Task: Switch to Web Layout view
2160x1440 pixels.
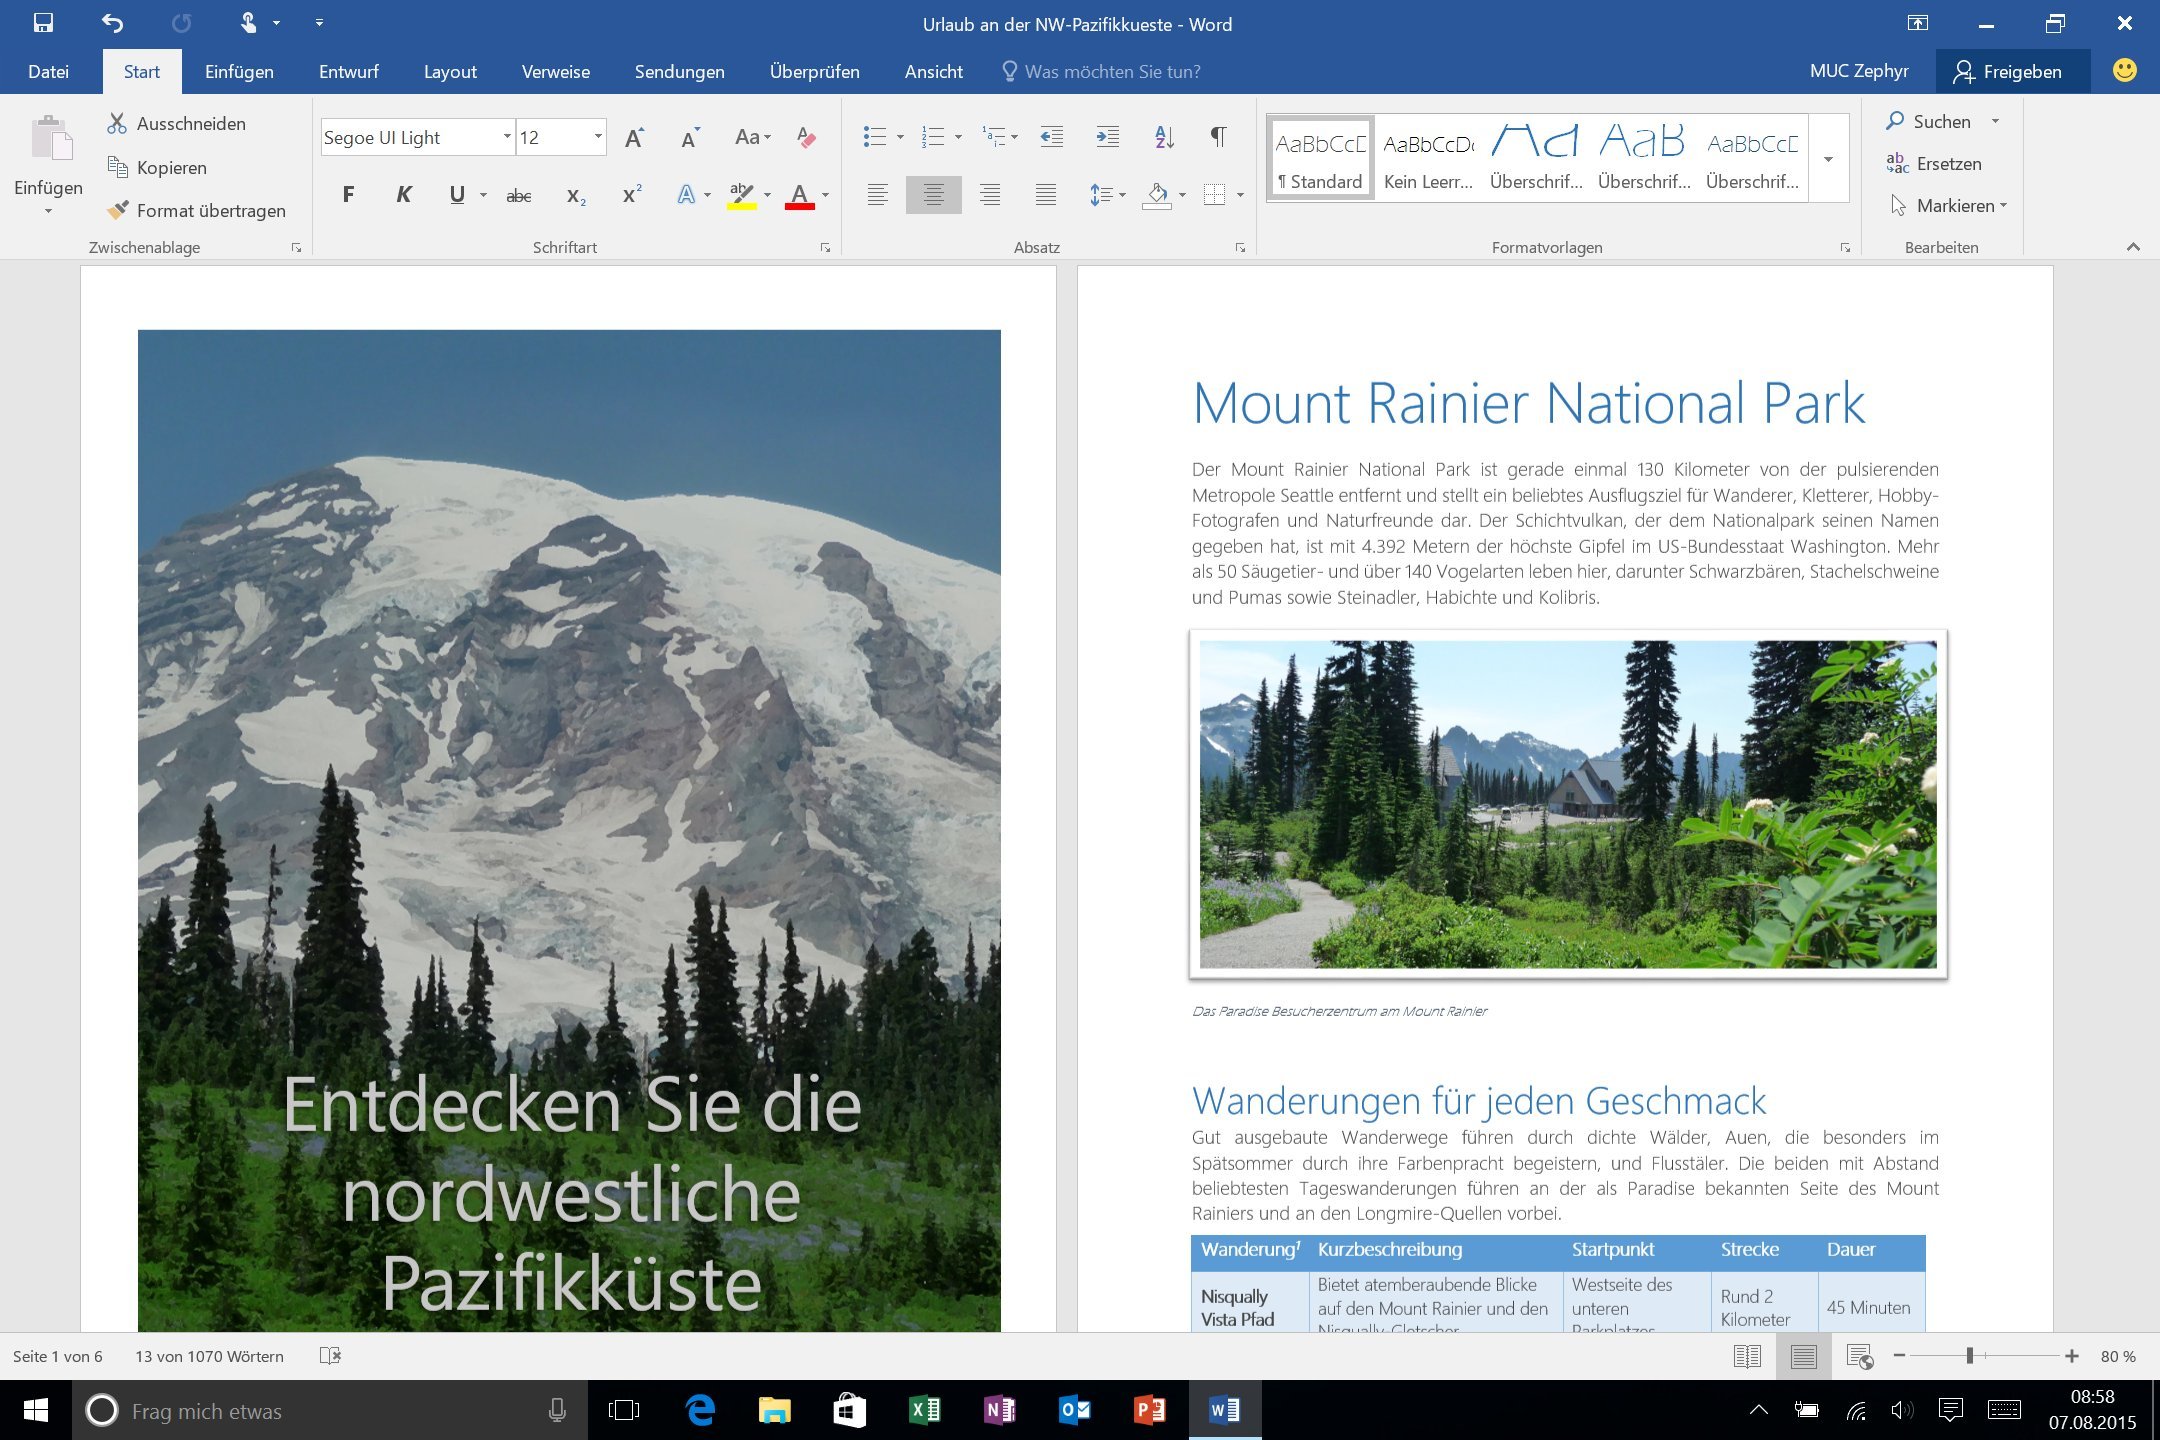Action: coord(1859,1356)
